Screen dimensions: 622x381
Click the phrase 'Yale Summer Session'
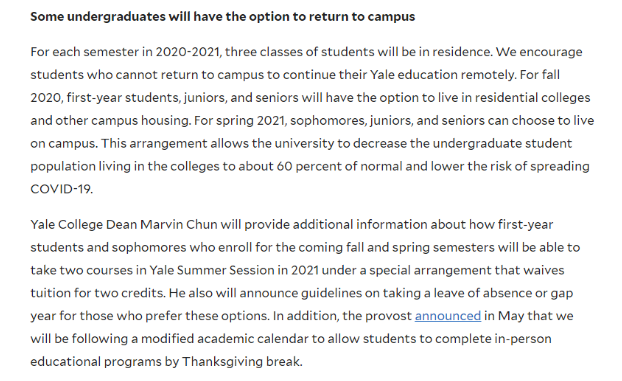click(x=212, y=270)
